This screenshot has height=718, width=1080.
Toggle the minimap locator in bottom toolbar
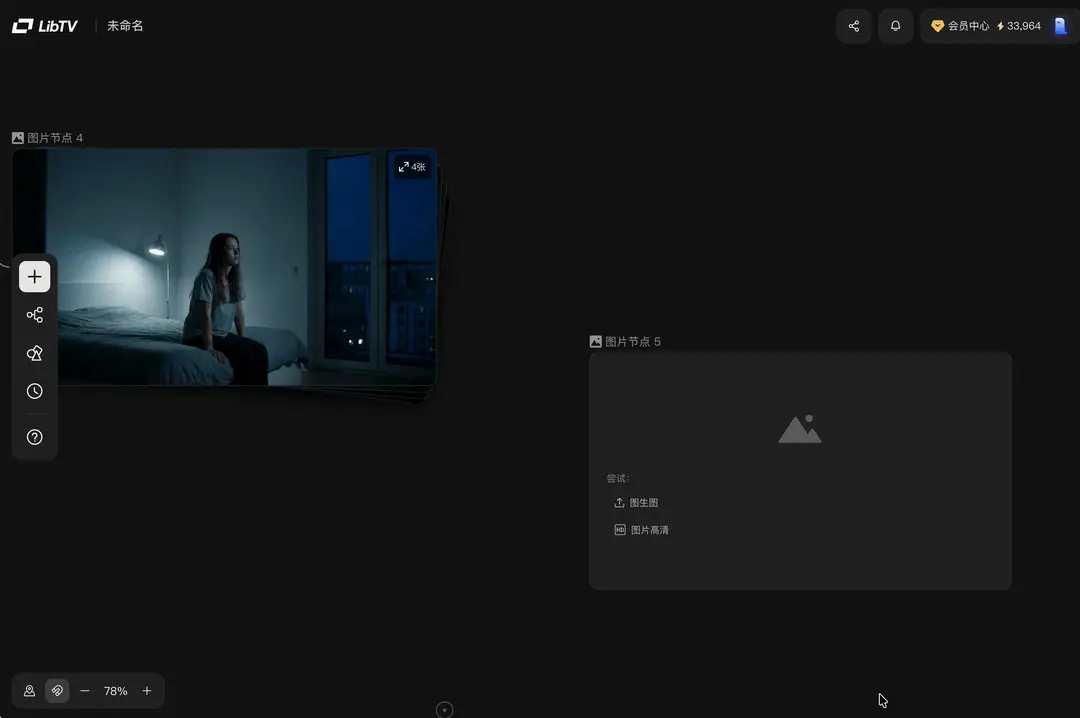[29, 690]
